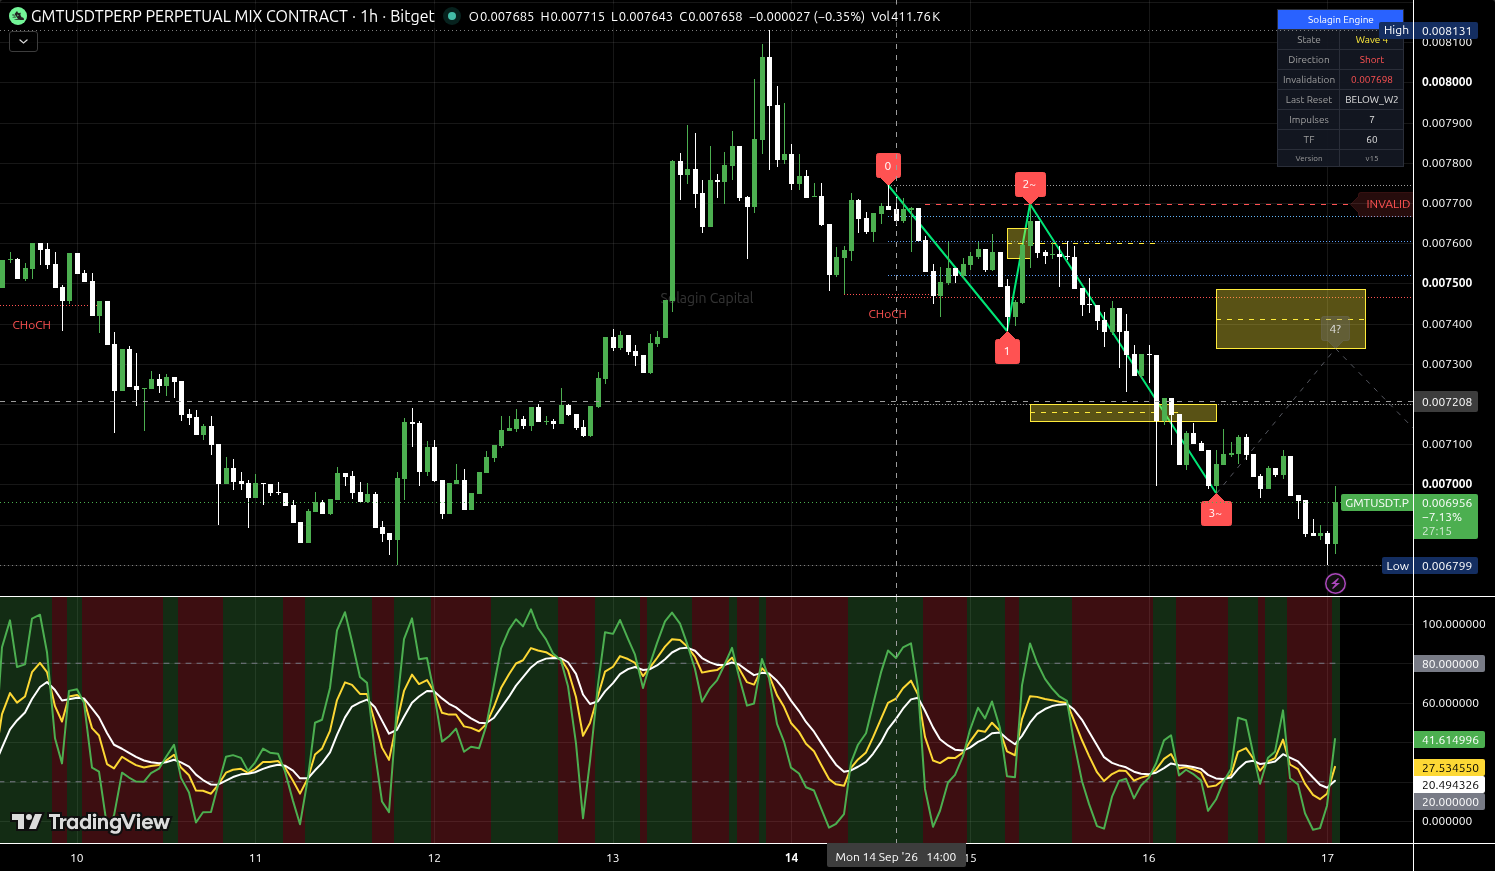Select the red wave 0 marker
Image resolution: width=1495 pixels, height=871 pixels.
(x=887, y=167)
